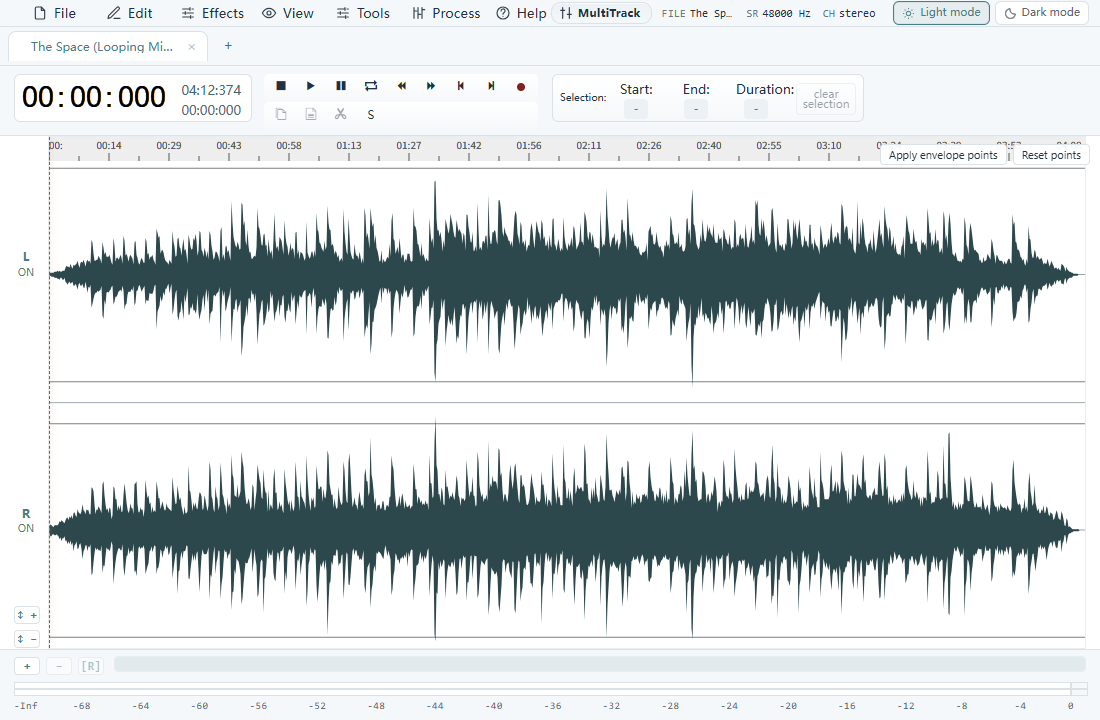The width and height of the screenshot is (1100, 720).
Task: Click the FILE The Sp... label
Action: 697,13
